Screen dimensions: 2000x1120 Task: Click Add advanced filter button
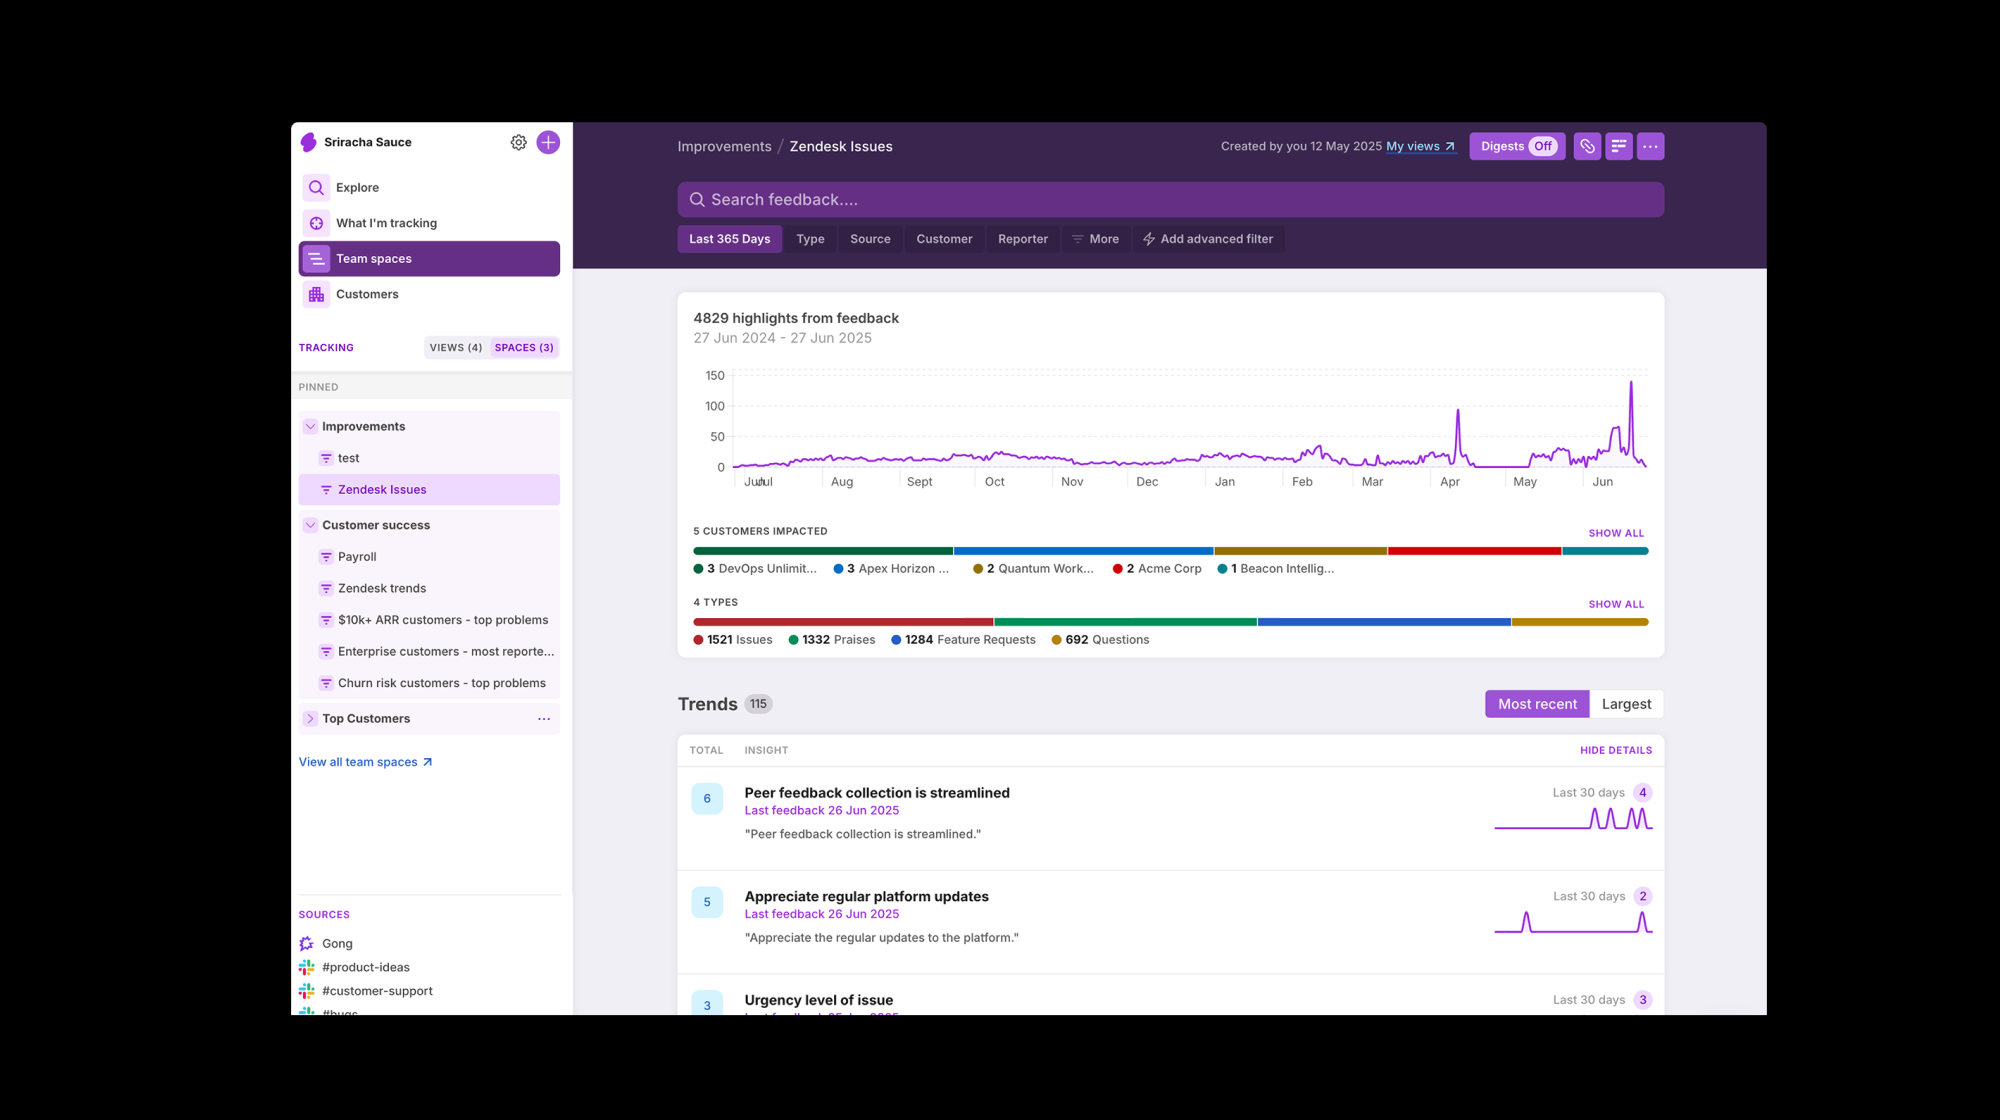coord(1208,239)
